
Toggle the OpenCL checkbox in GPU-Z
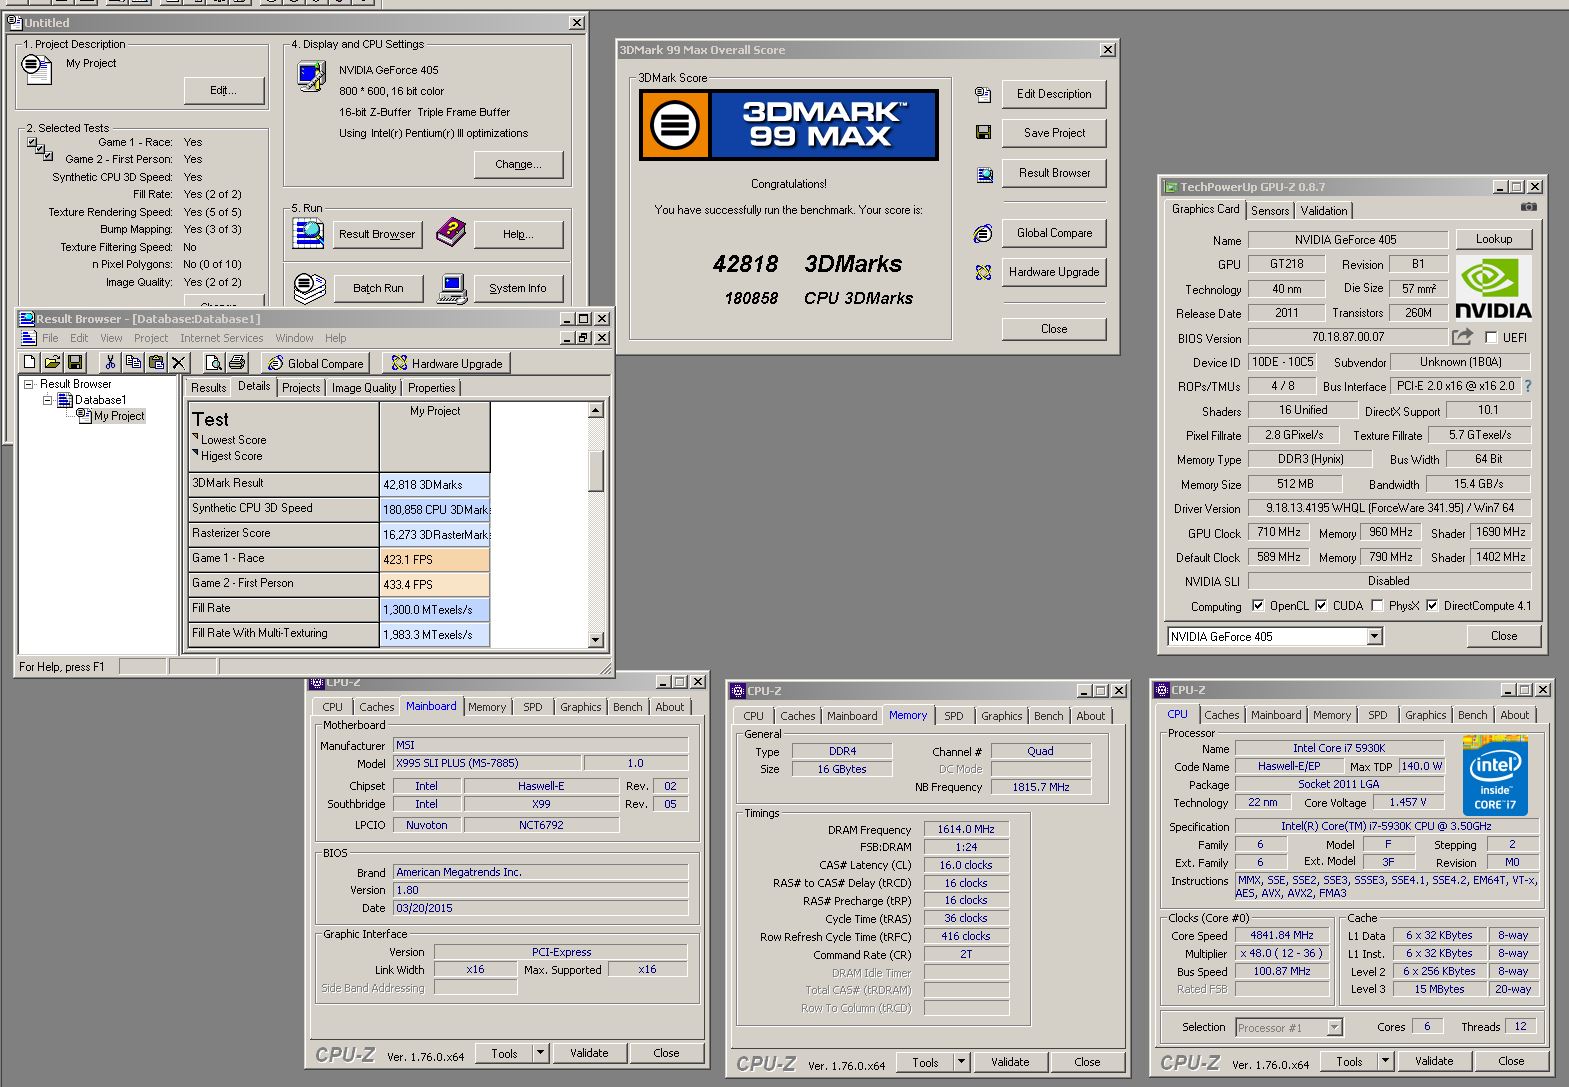[x=1258, y=606]
